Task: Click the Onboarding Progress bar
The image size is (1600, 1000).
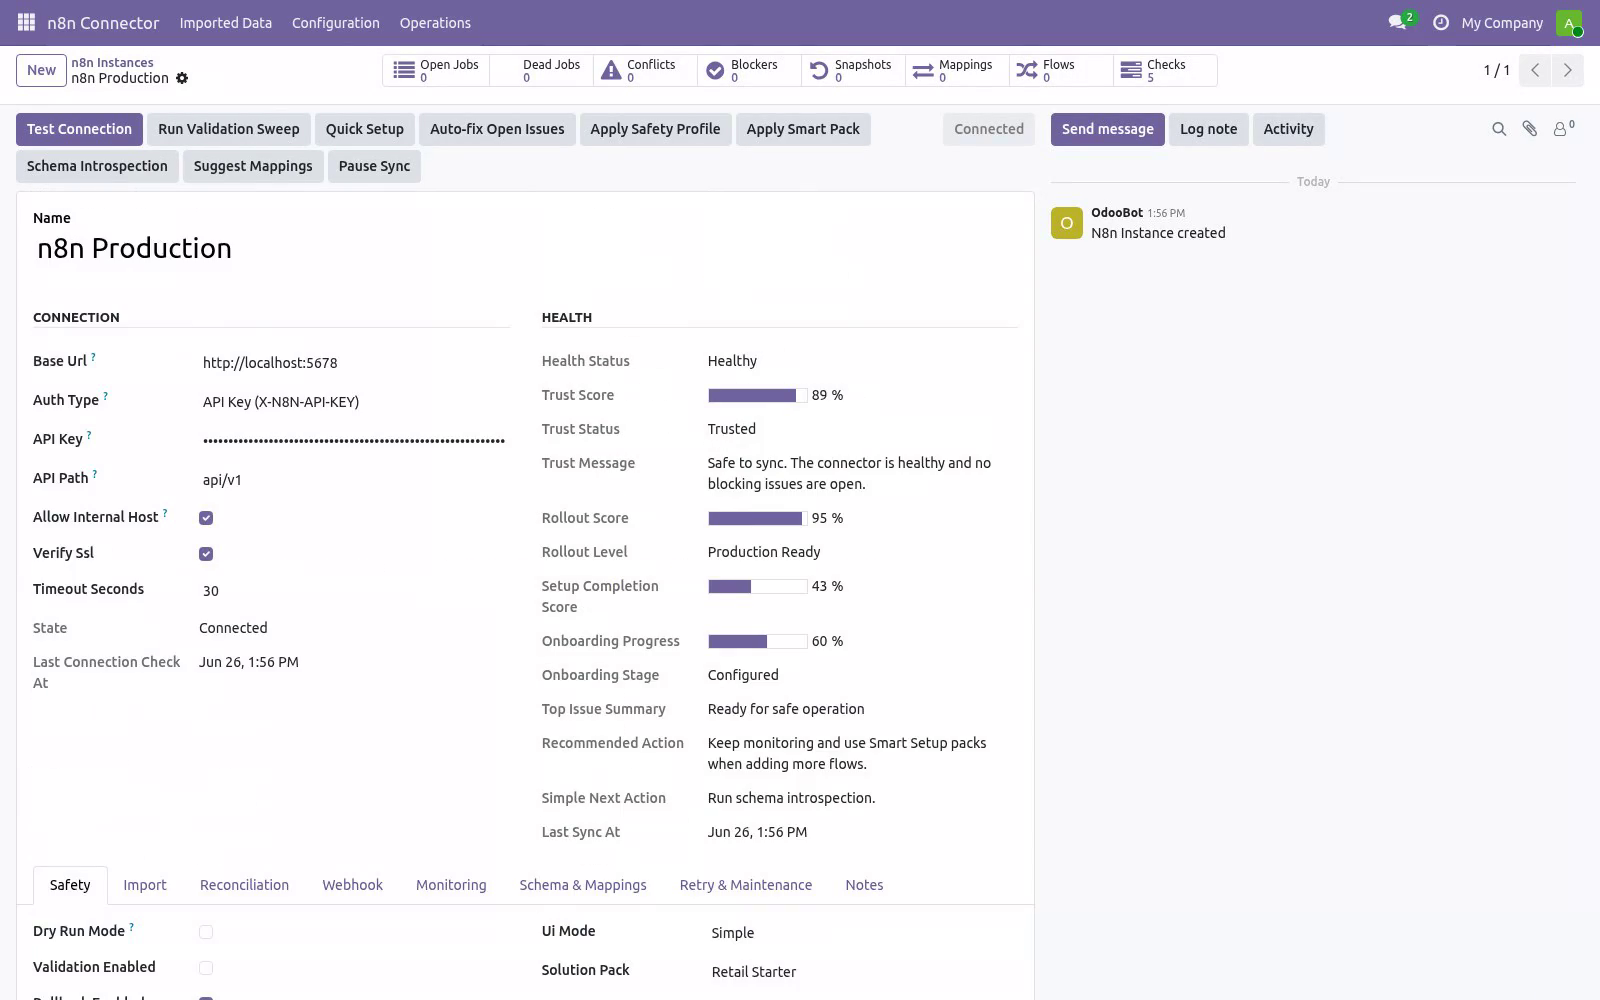Action: (757, 641)
